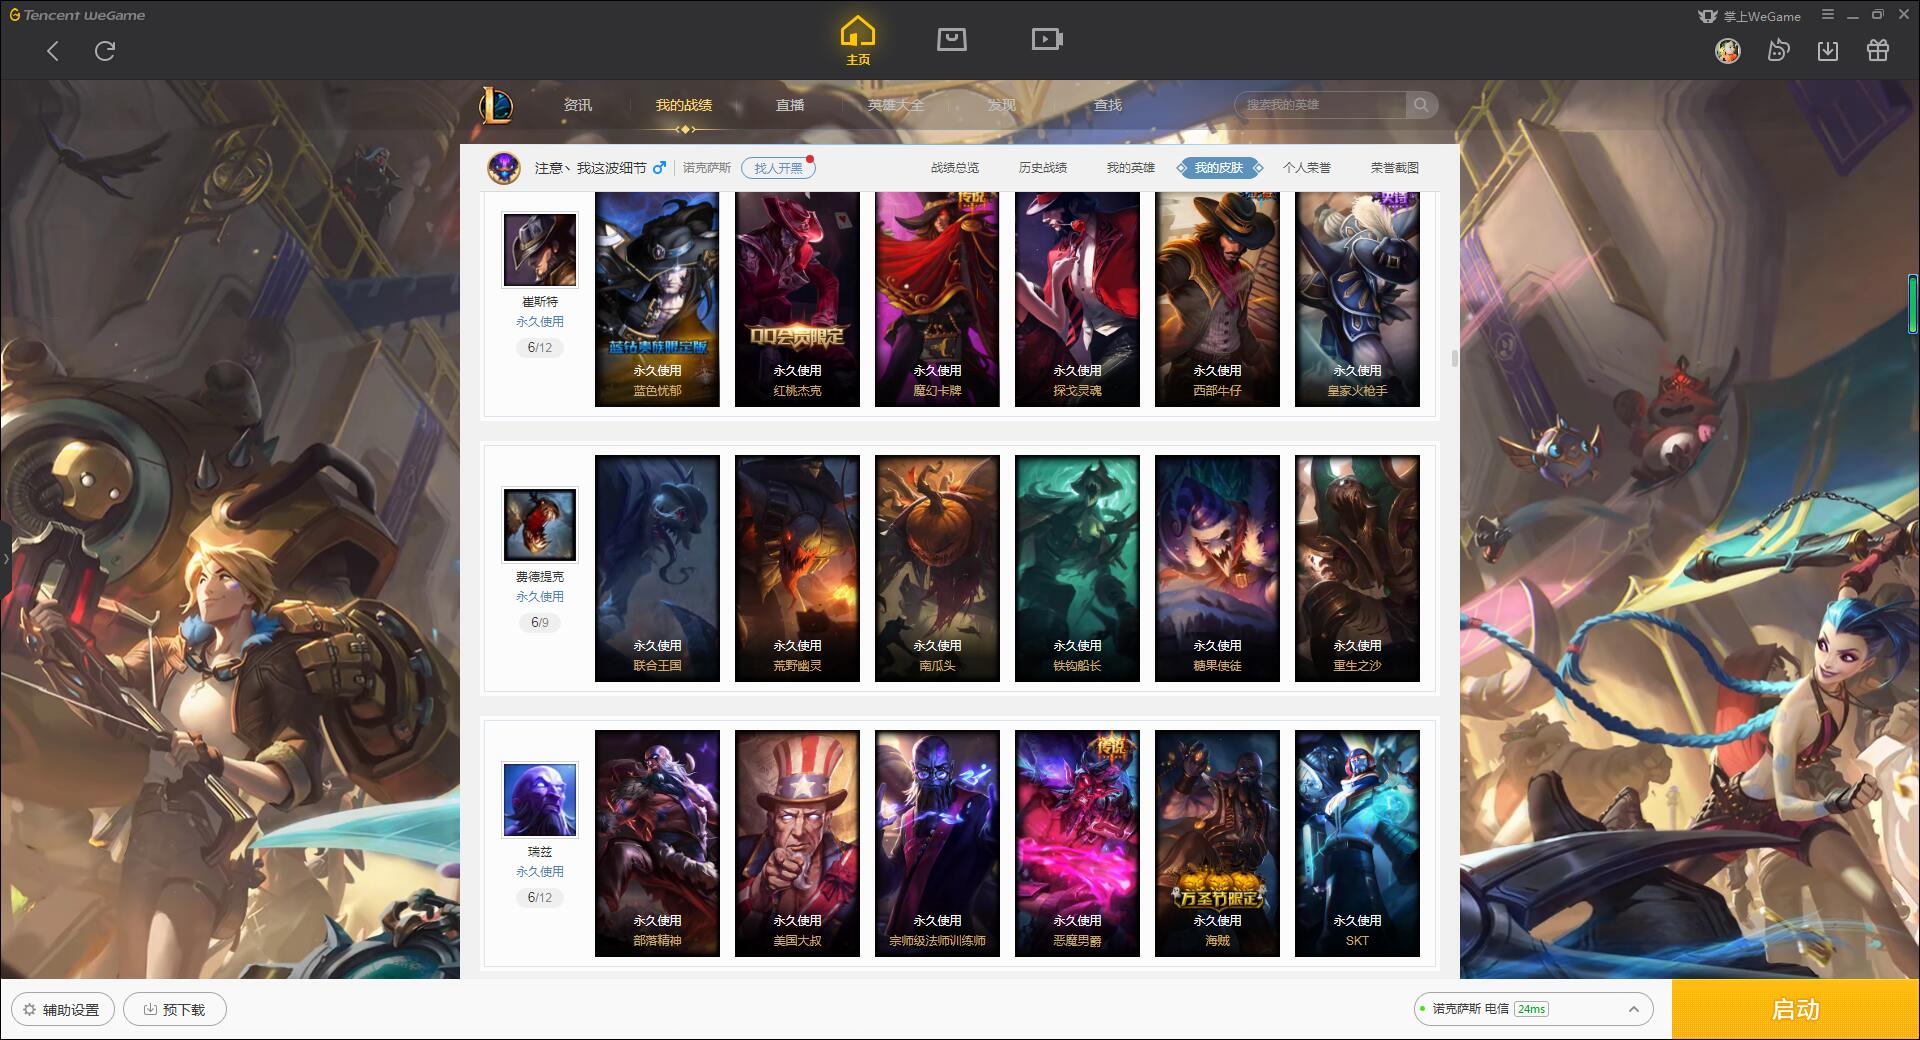Open the 魔幻卡牌 skin card
Viewport: 1920px width, 1040px height.
tap(937, 299)
